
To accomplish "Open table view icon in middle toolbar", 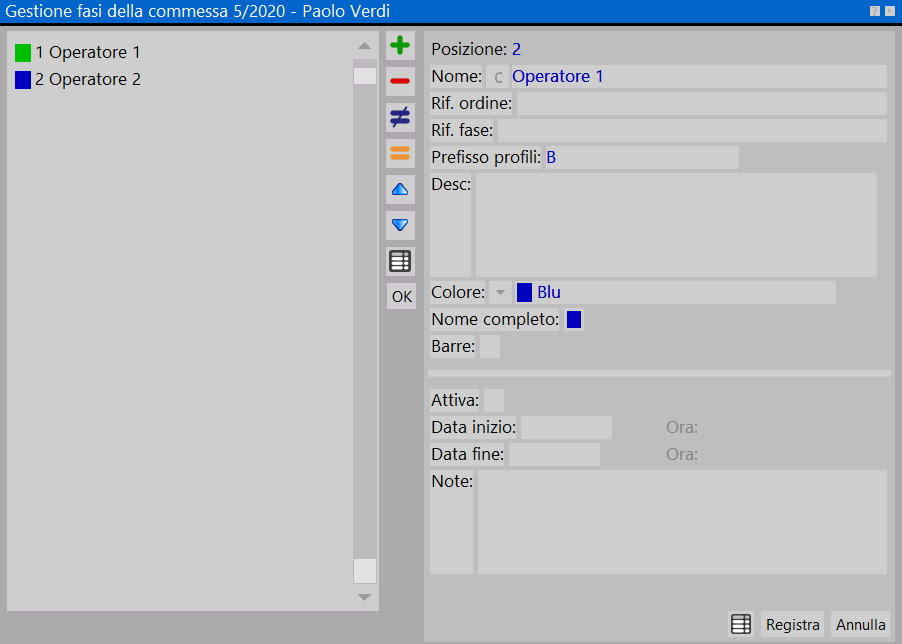I will point(400,261).
